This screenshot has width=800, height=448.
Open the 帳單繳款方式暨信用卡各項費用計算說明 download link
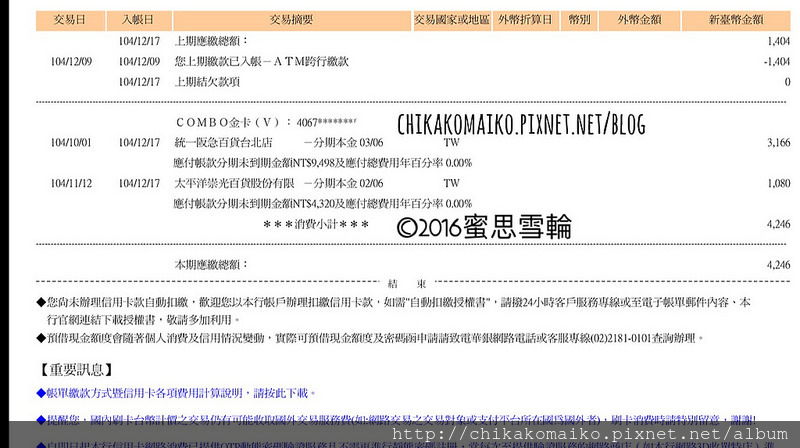tap(176, 393)
